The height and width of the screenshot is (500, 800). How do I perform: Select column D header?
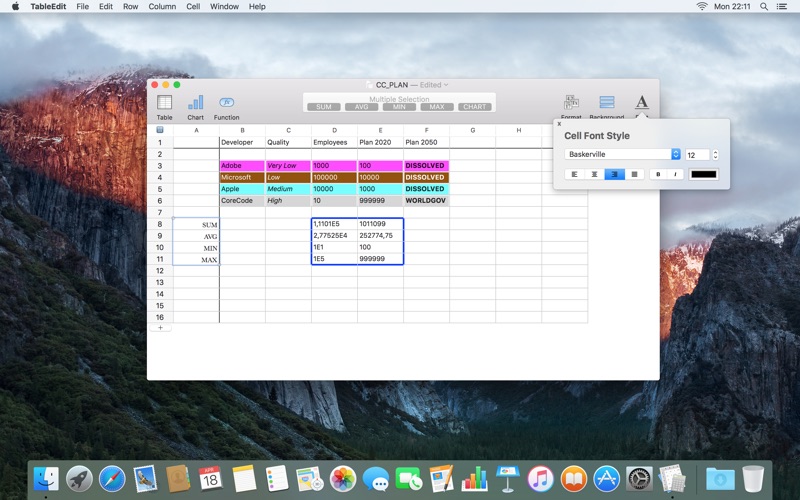pyautogui.click(x=334, y=131)
